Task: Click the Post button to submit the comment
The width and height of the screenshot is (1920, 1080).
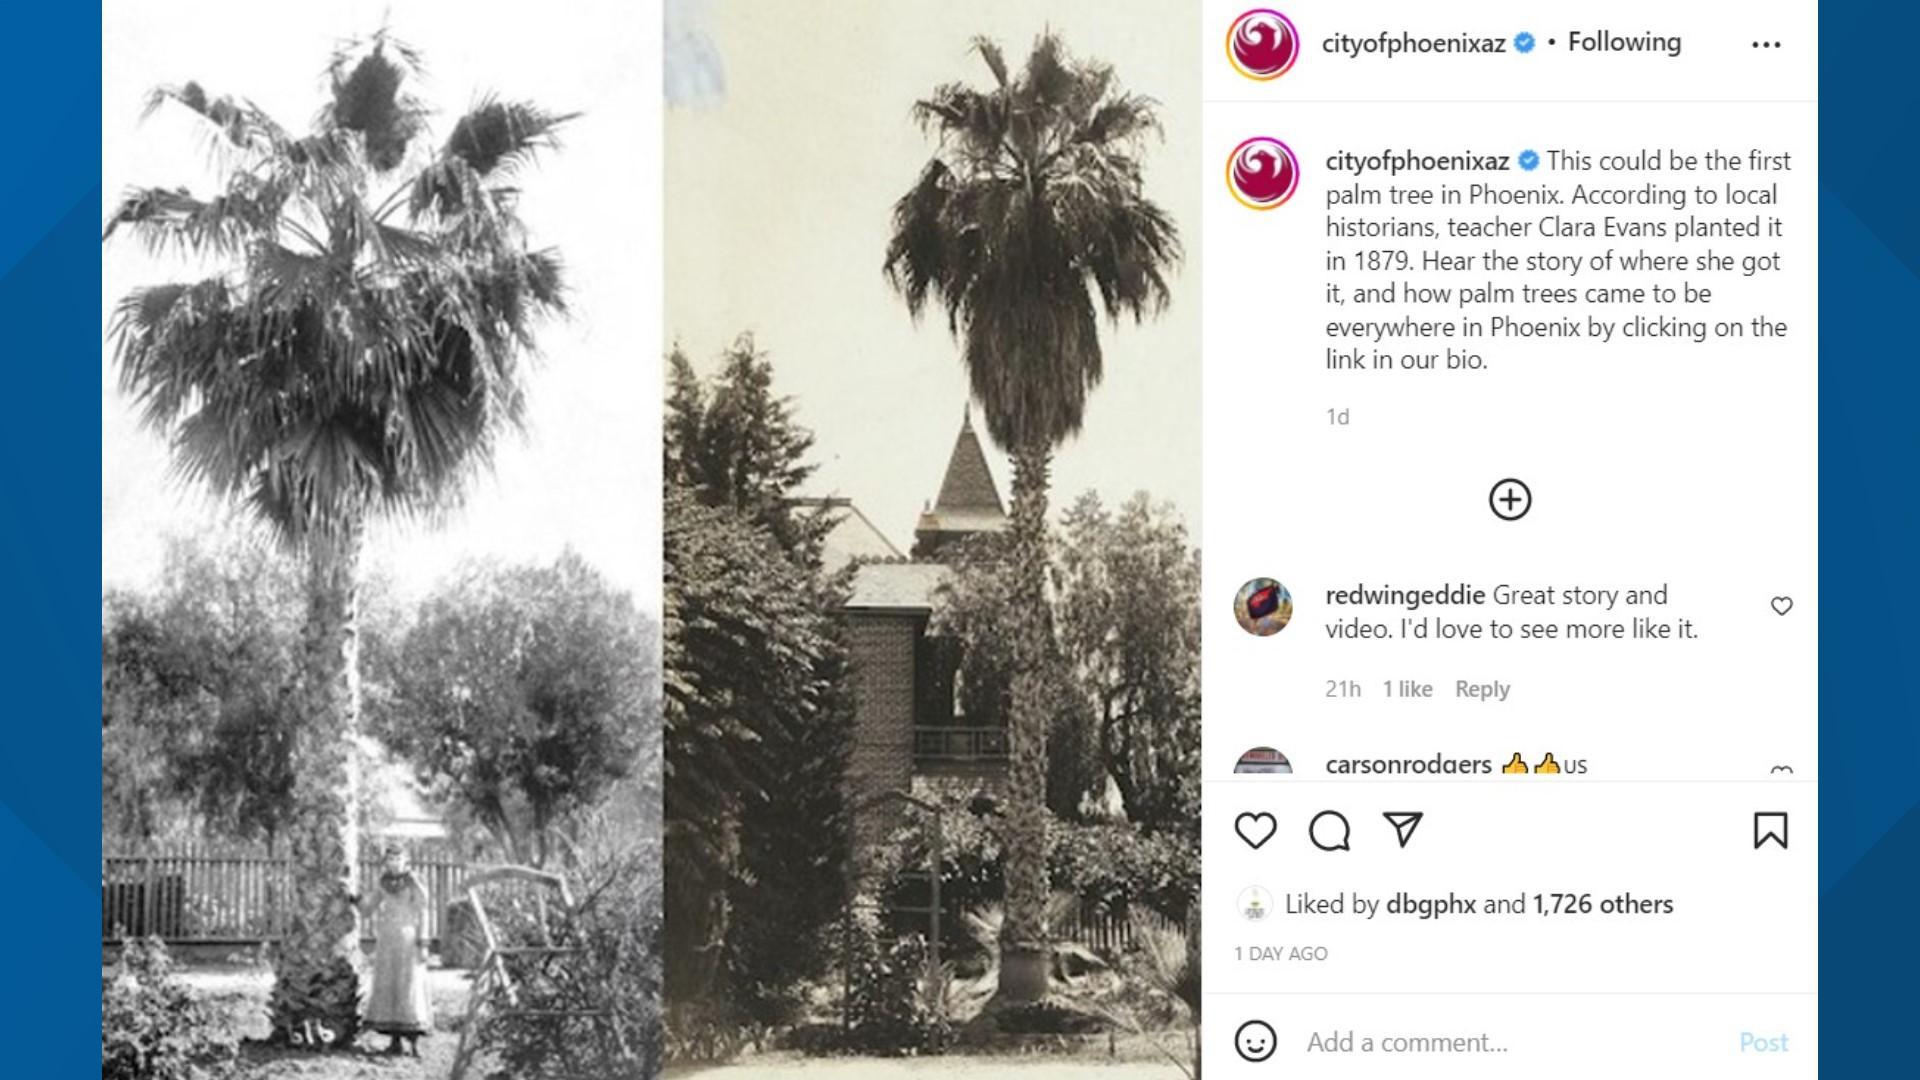Action: (1763, 1042)
